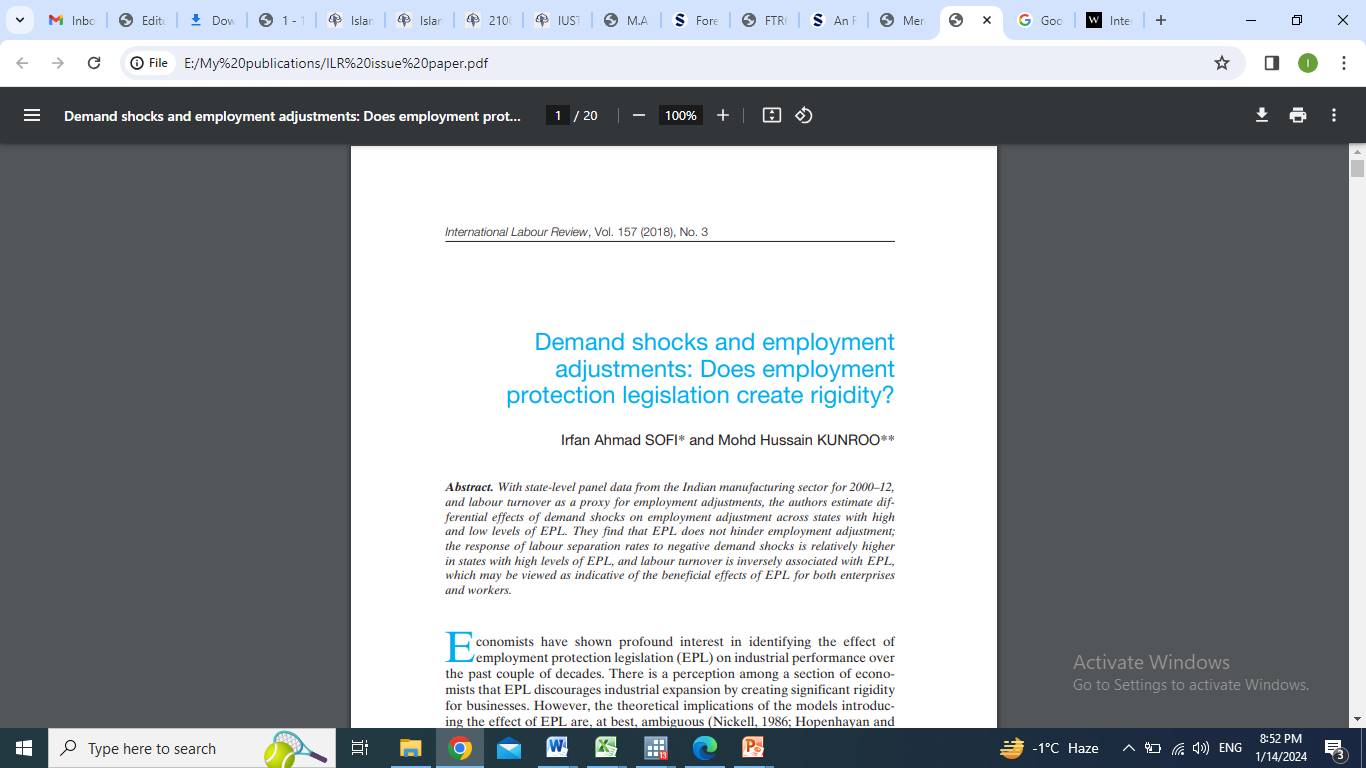The height and width of the screenshot is (768, 1366).
Task: View site information File icon
Action: pyautogui.click(x=149, y=63)
